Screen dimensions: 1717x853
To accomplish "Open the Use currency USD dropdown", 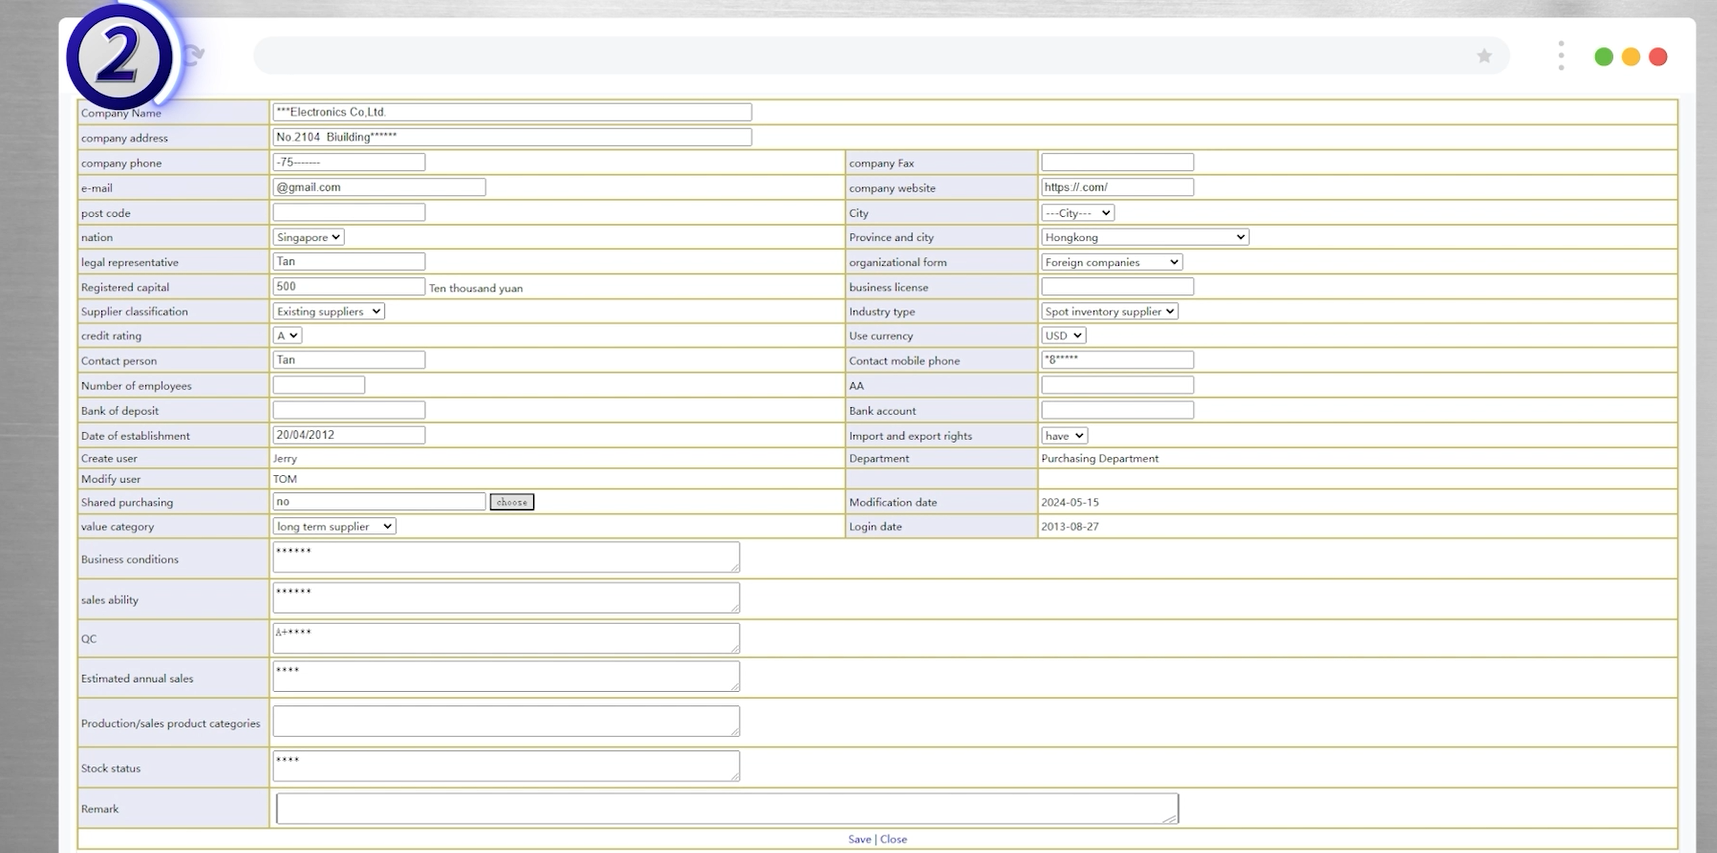I will [x=1063, y=336].
